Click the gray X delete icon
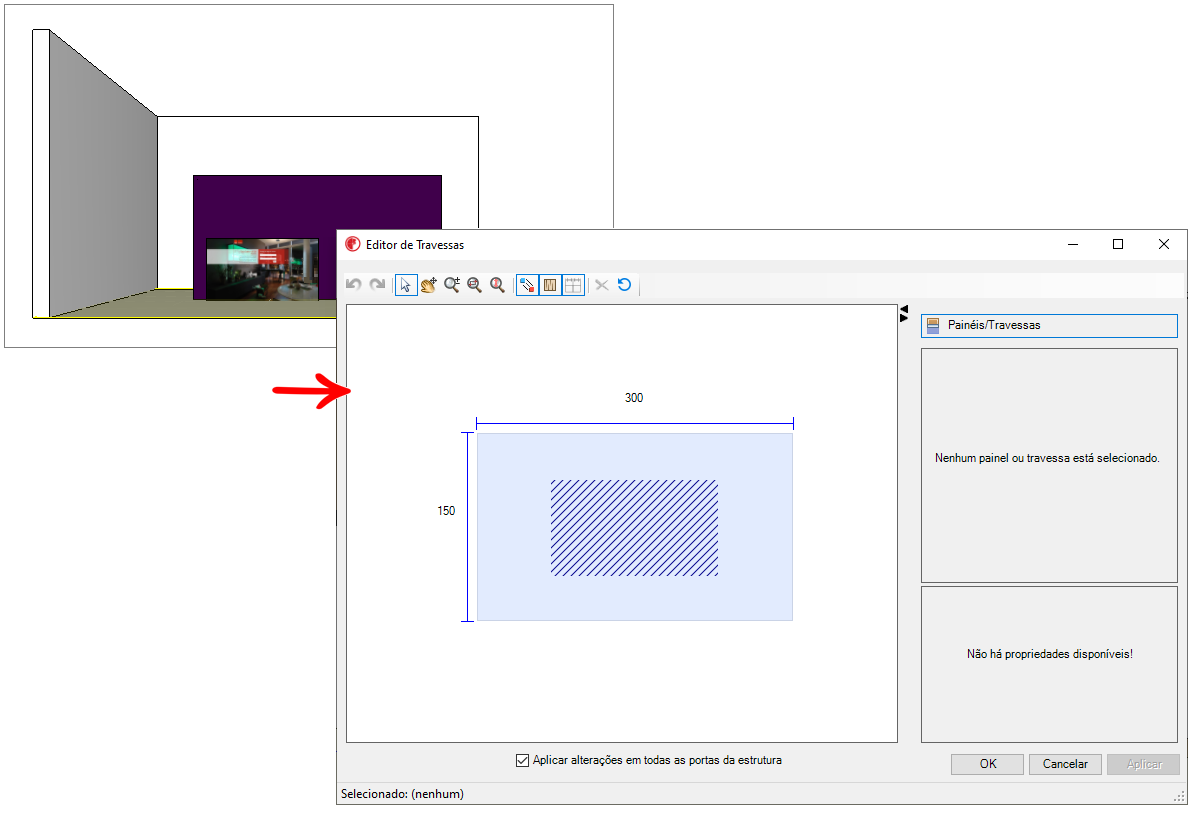The image size is (1201, 816). [602, 285]
